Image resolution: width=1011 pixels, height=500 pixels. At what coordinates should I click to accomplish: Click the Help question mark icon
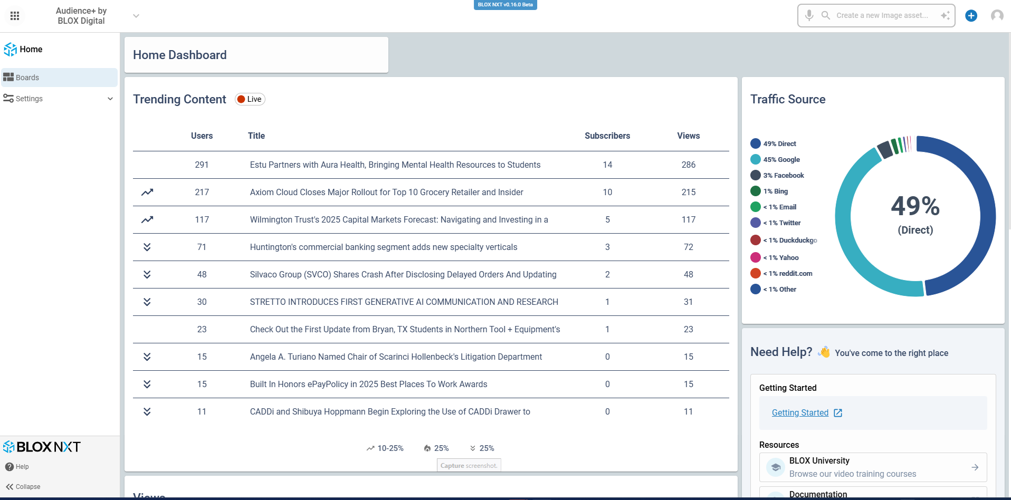tap(9, 466)
